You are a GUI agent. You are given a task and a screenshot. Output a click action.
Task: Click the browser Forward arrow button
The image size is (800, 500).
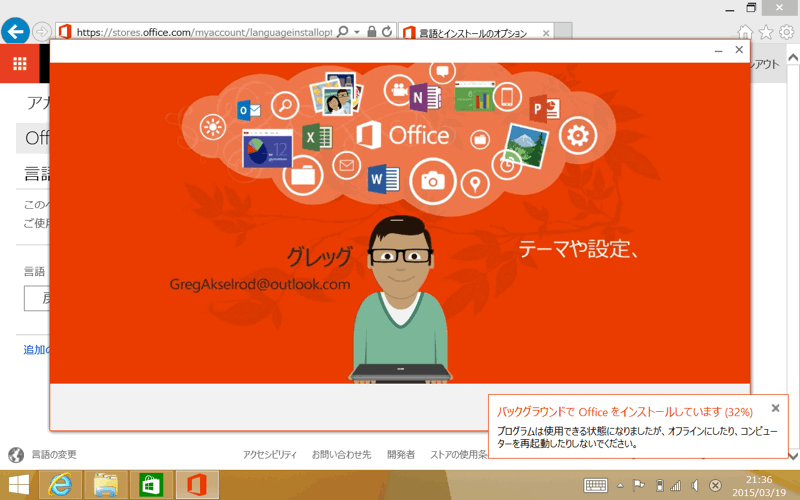pos(41,32)
